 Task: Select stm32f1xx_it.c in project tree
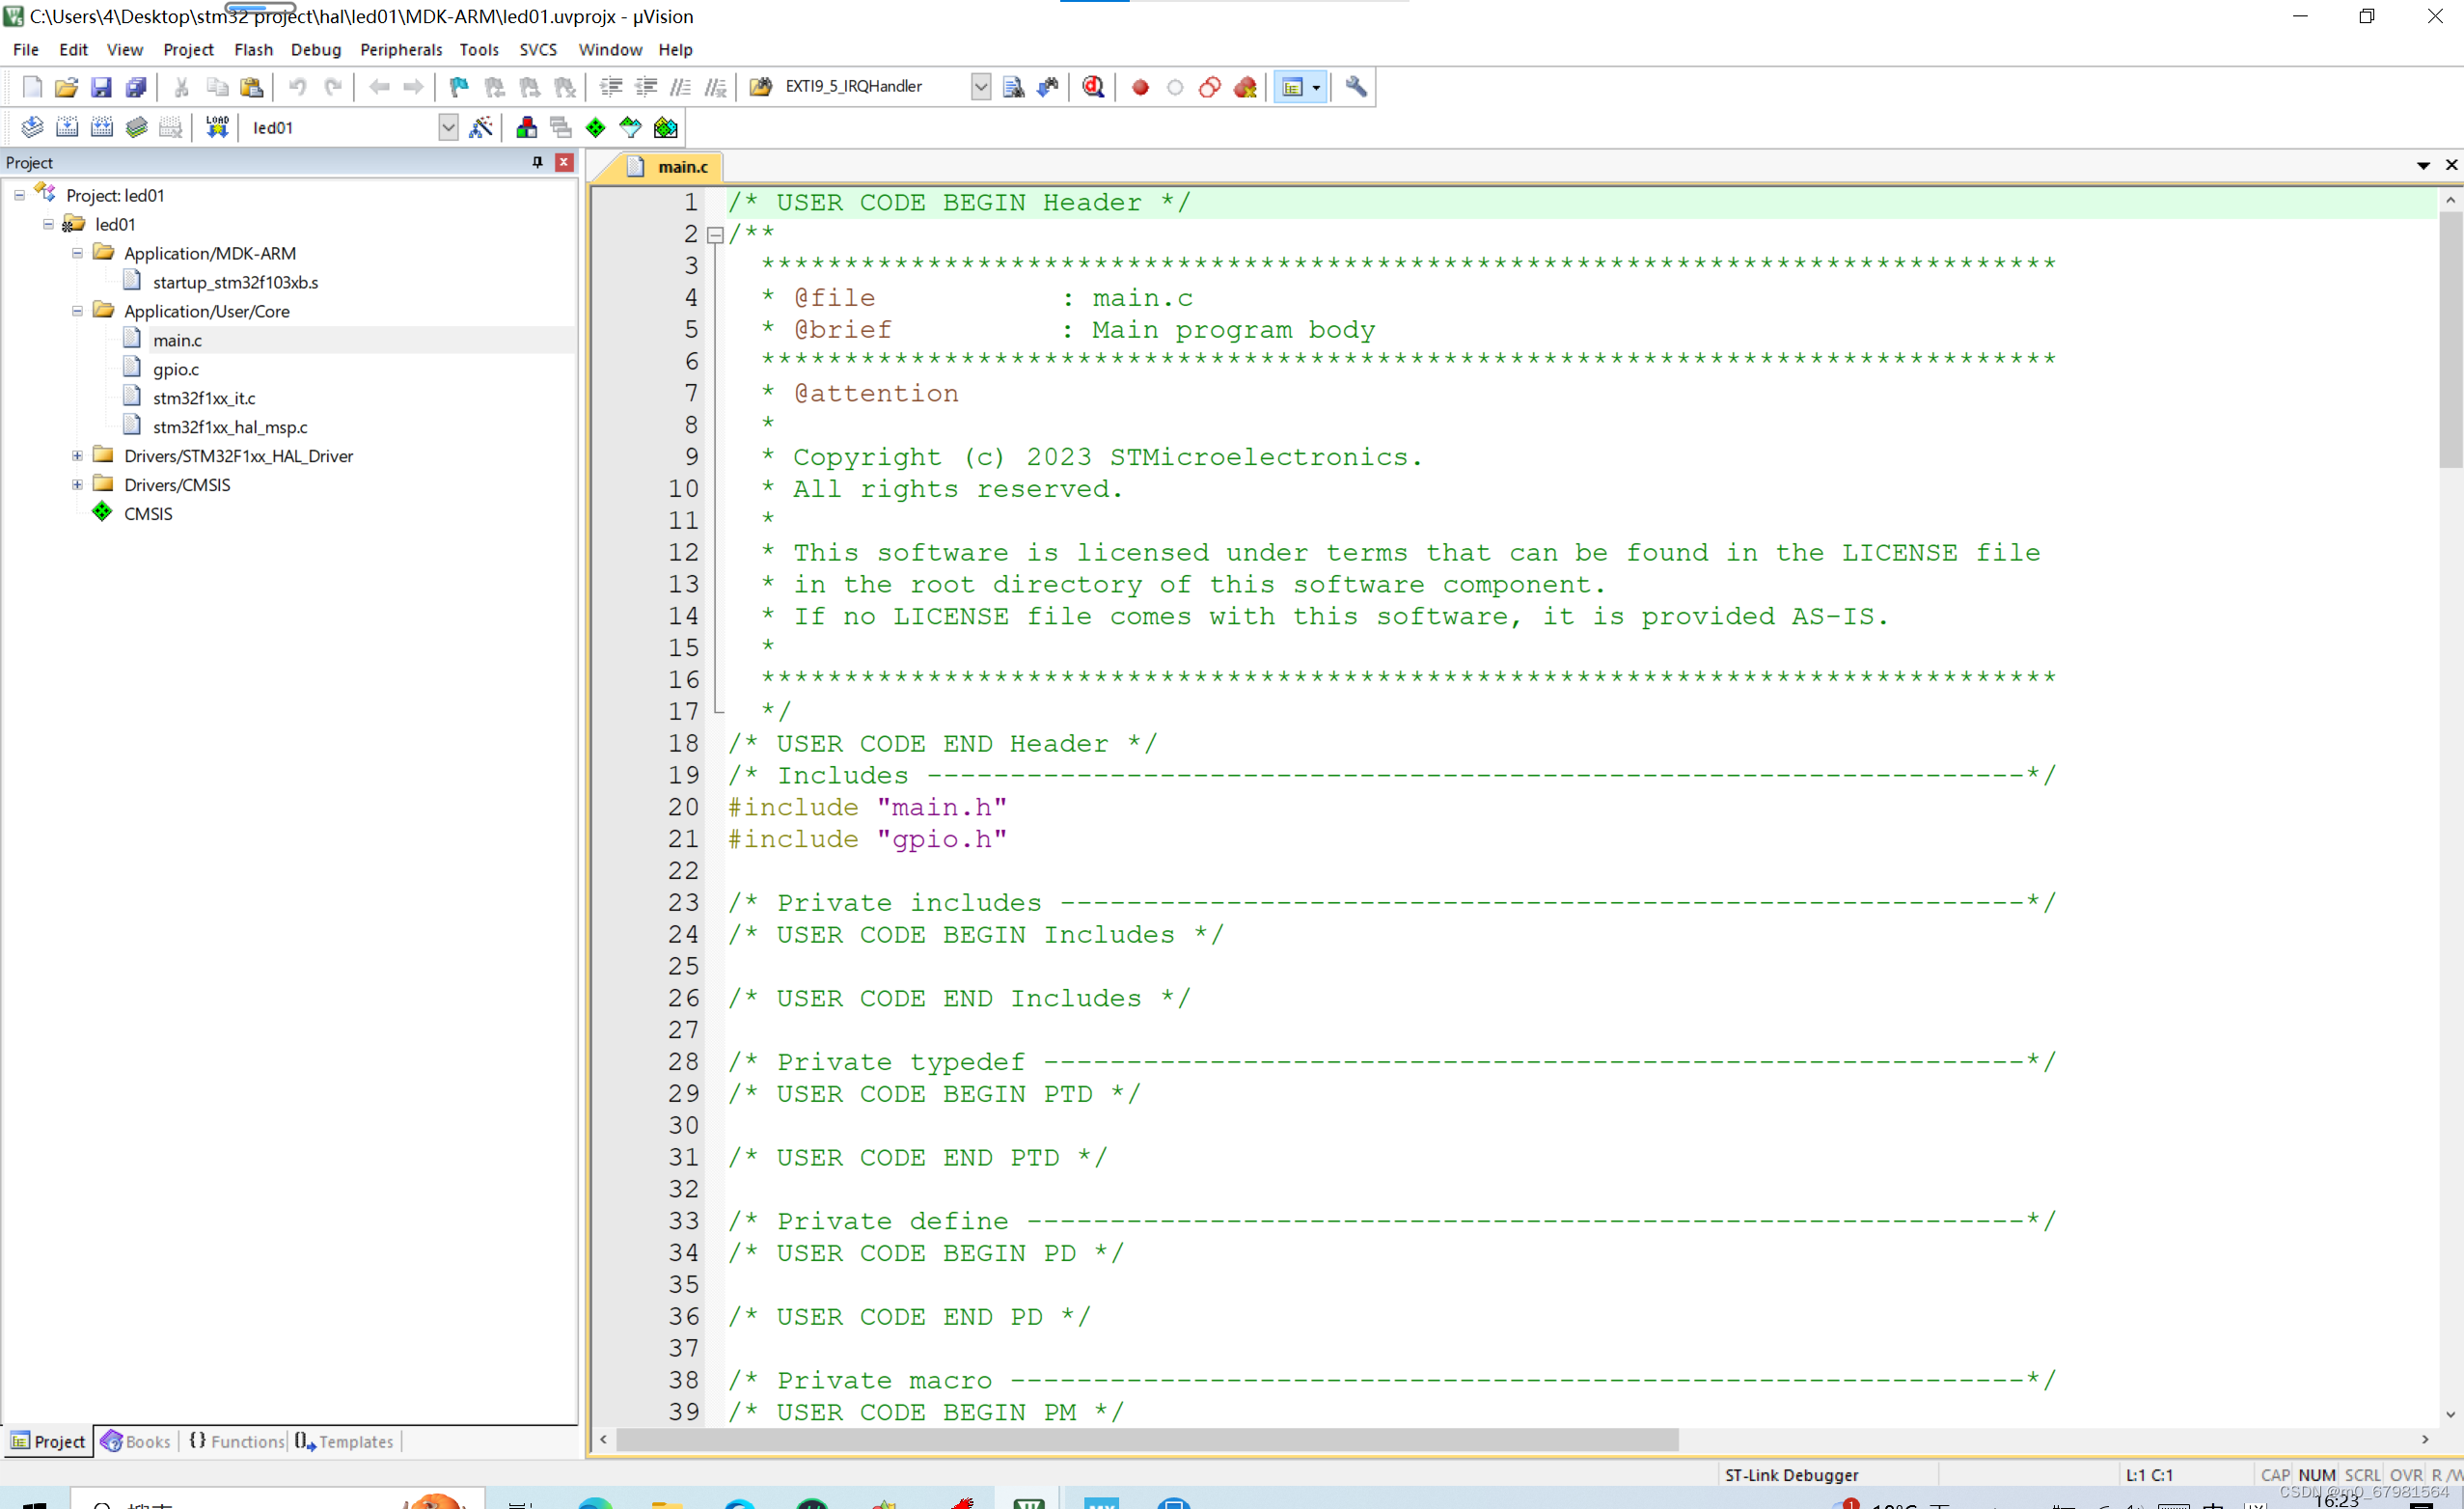204,398
